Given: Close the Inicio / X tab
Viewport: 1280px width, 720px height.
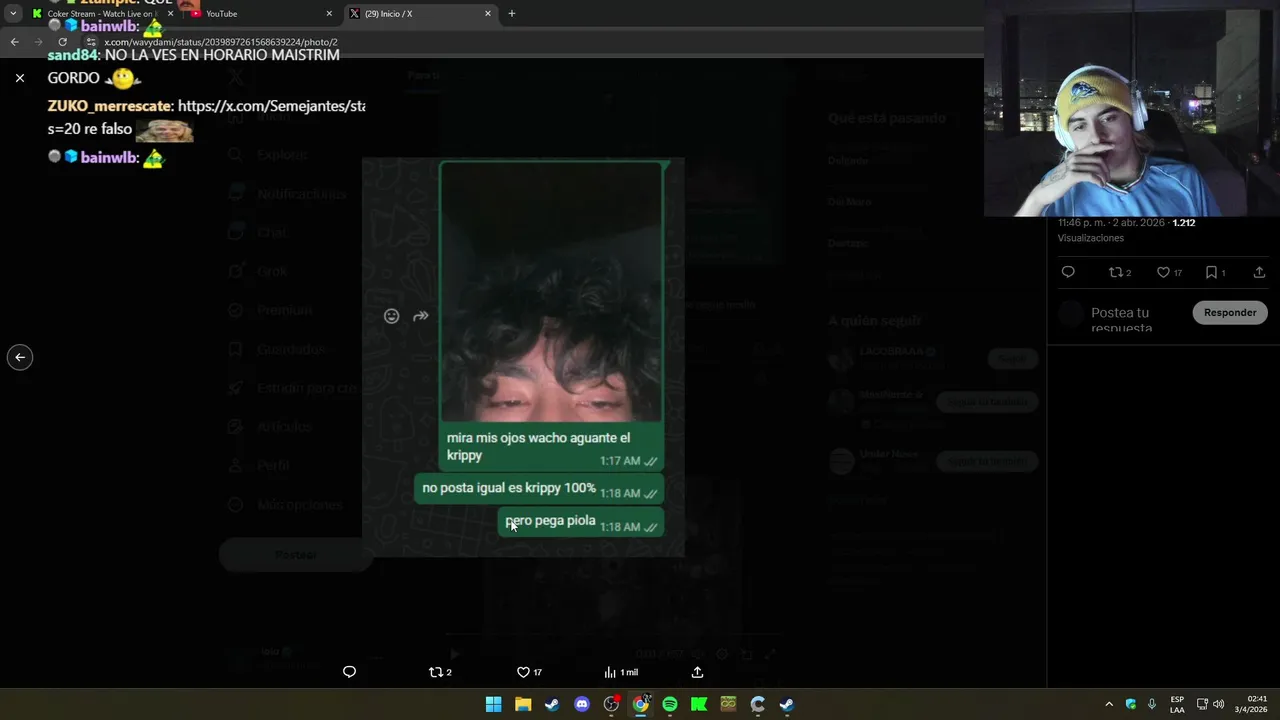Looking at the screenshot, I should tap(488, 14).
